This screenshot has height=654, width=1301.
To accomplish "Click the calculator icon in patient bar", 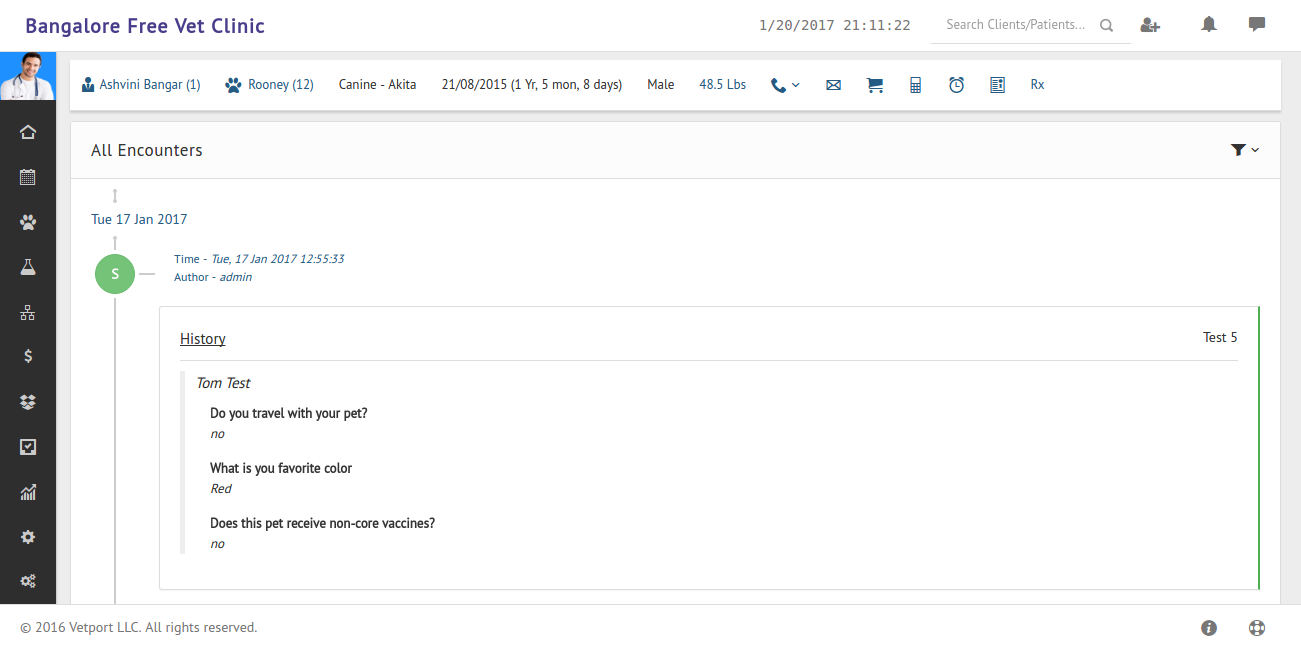I will [915, 85].
